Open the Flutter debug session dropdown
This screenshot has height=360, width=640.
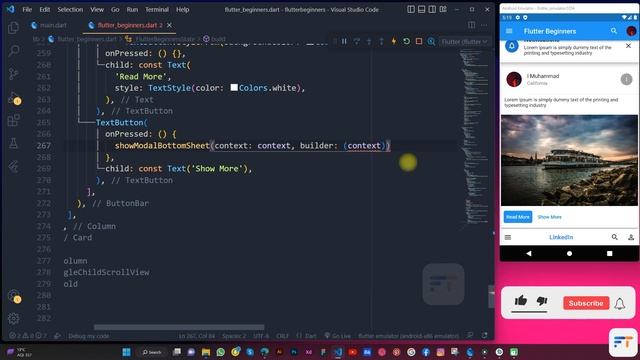(464, 42)
